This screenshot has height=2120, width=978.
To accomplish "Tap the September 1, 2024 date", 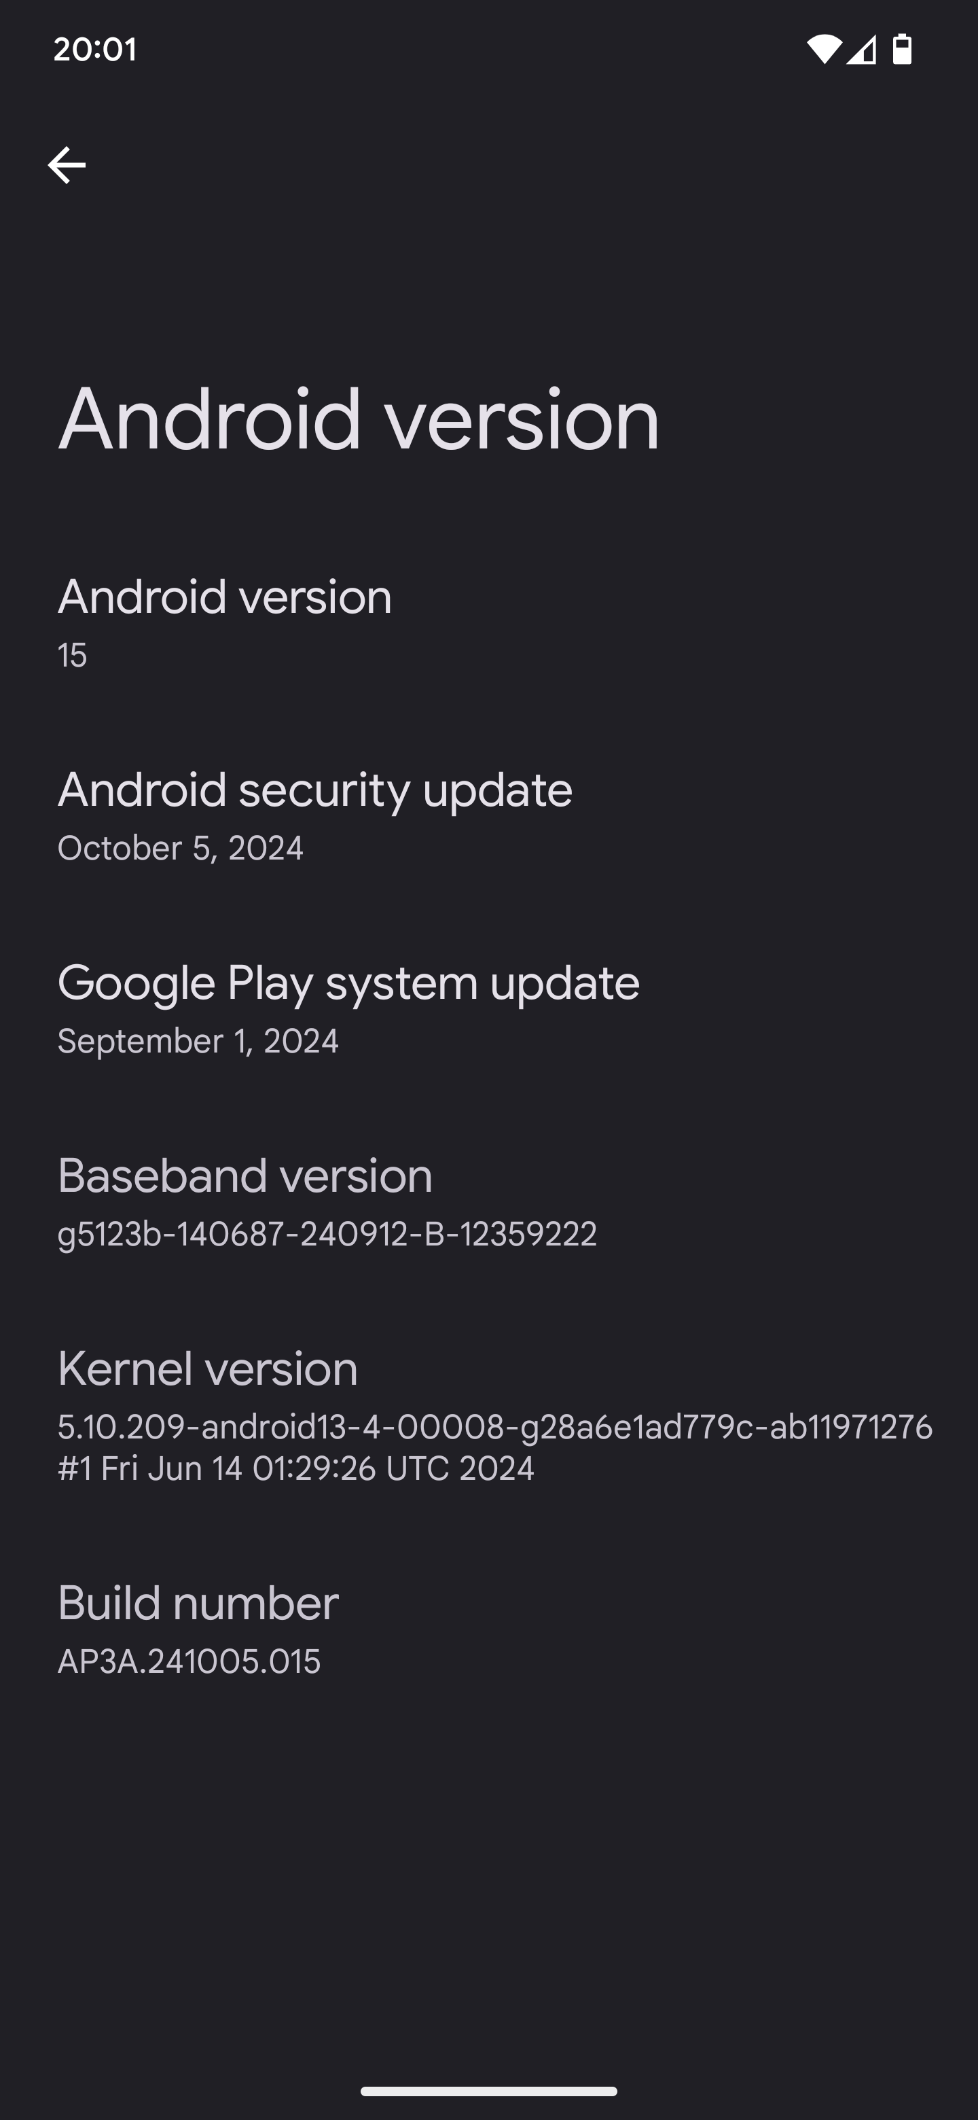I will tap(198, 1041).
